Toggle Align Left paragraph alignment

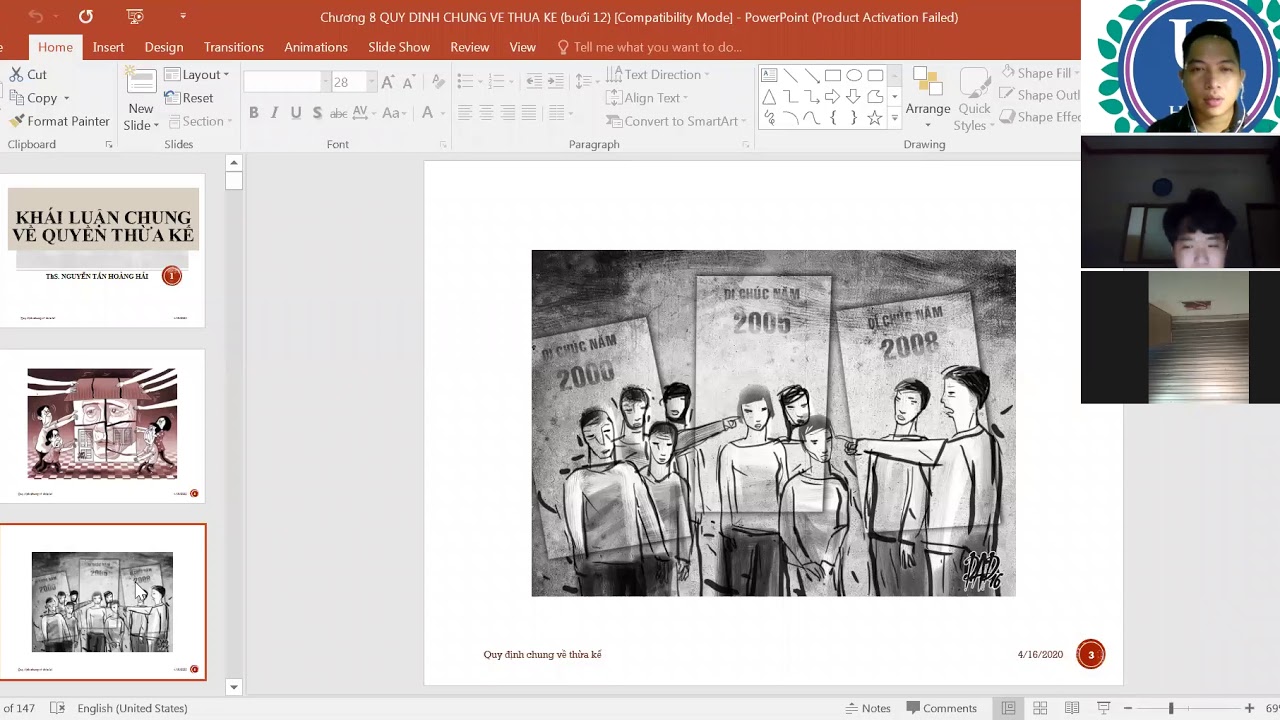click(x=465, y=113)
